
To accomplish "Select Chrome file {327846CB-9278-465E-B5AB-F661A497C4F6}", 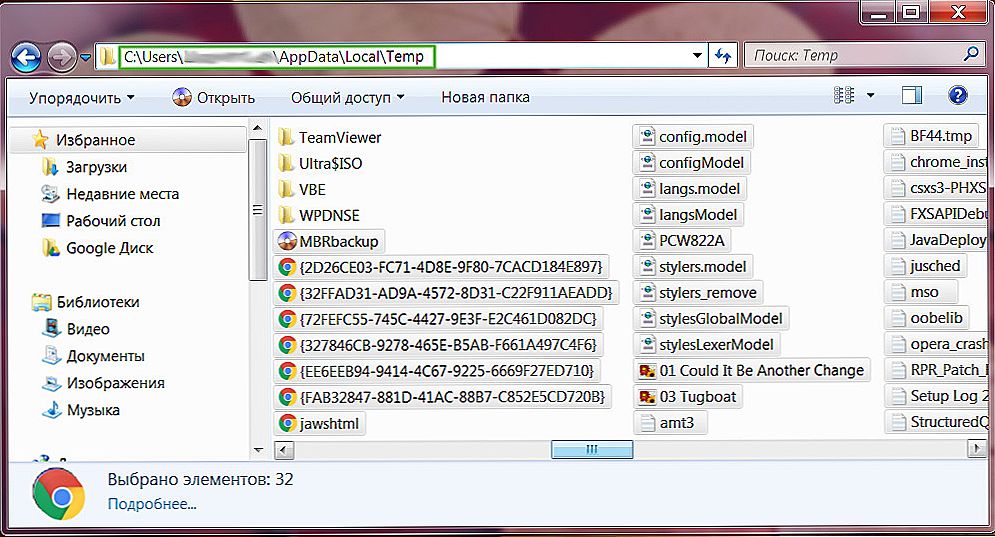I will tap(438, 345).
